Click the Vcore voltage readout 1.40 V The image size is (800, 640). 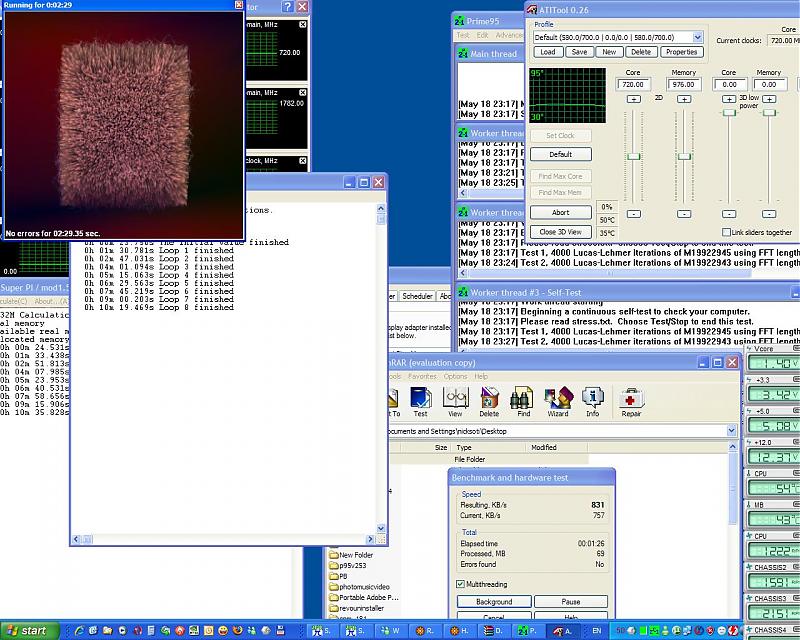pyautogui.click(x=773, y=363)
